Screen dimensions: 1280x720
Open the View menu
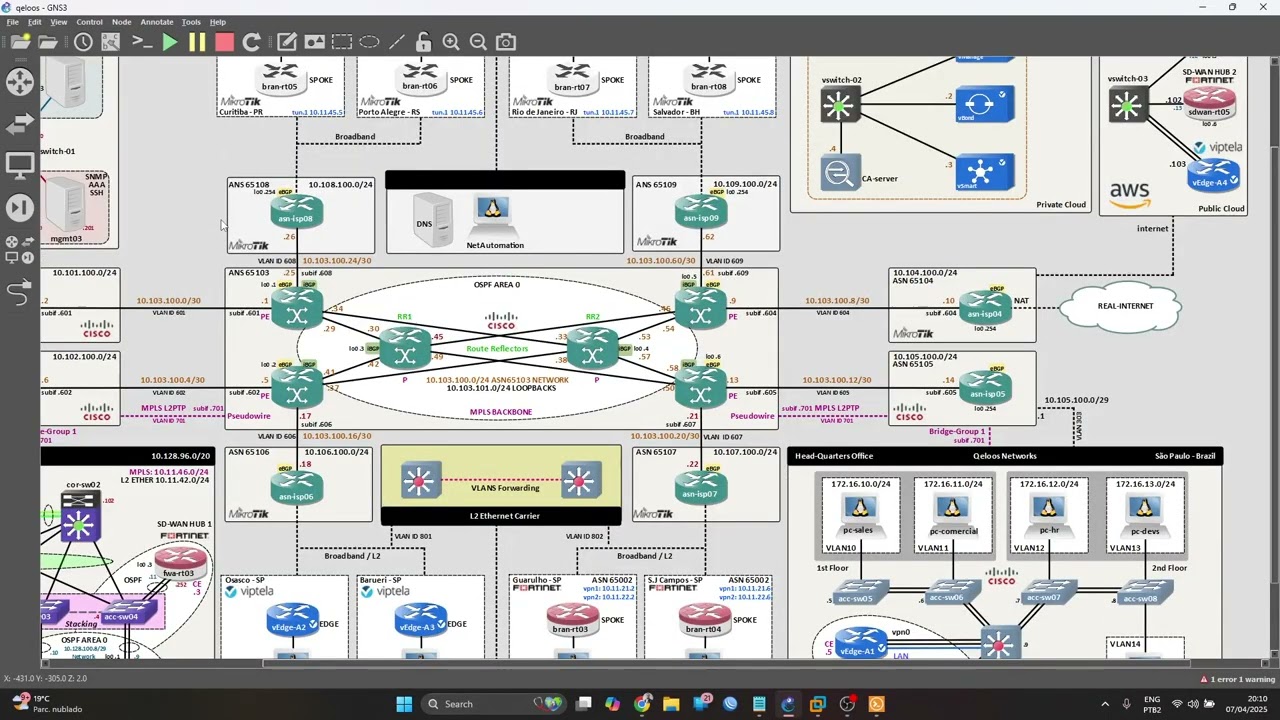(59, 22)
